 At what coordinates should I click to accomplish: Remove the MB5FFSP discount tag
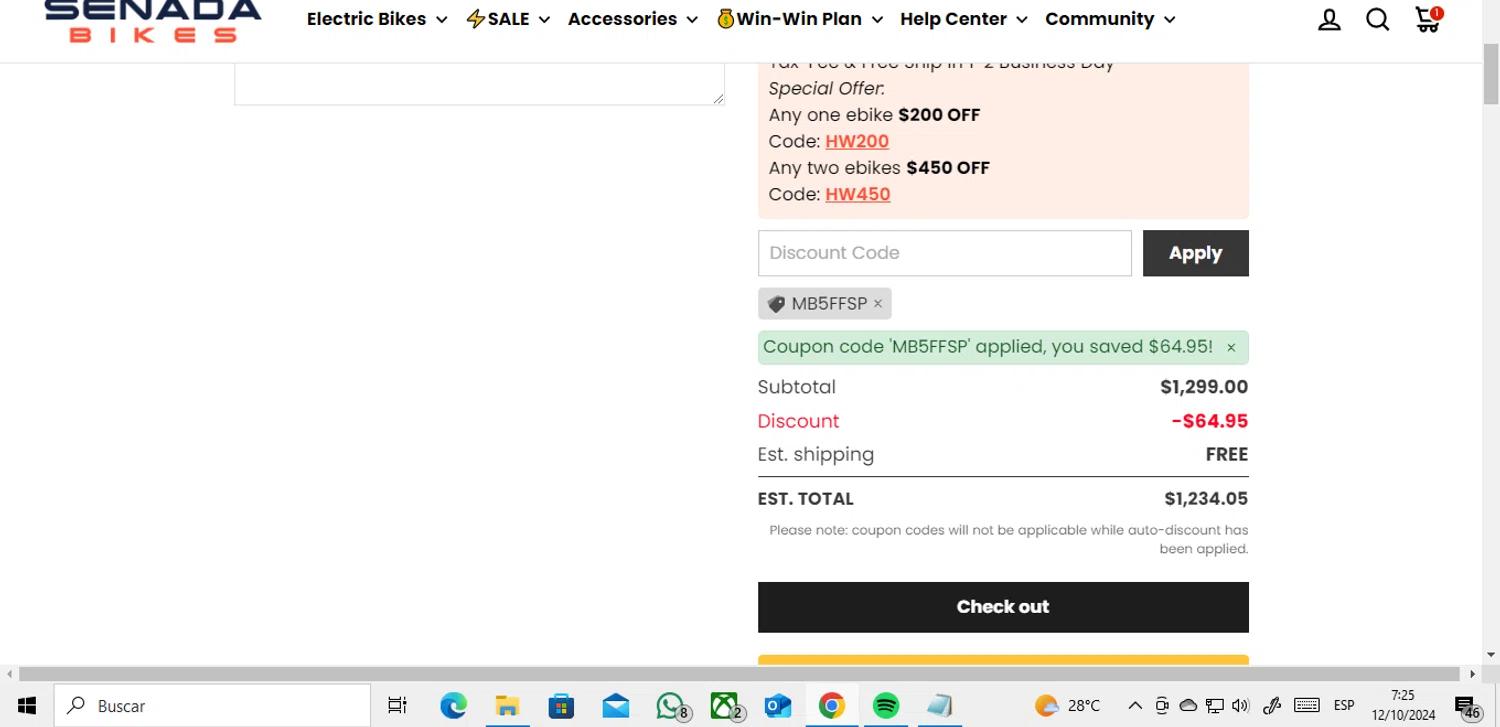pos(878,303)
